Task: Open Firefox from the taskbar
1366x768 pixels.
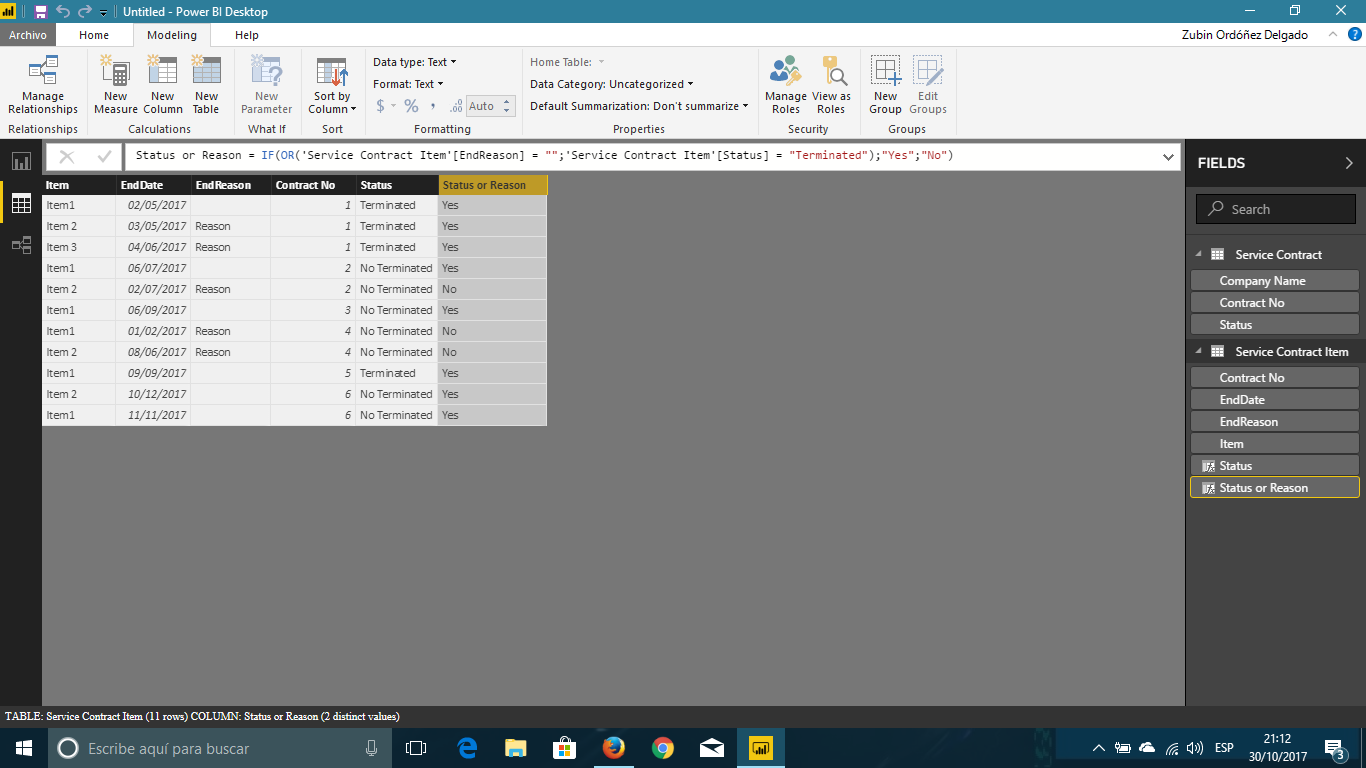Action: click(613, 748)
